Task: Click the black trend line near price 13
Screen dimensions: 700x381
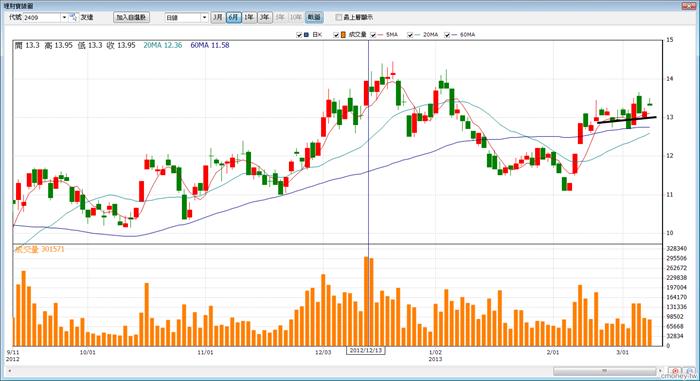Action: (x=627, y=120)
